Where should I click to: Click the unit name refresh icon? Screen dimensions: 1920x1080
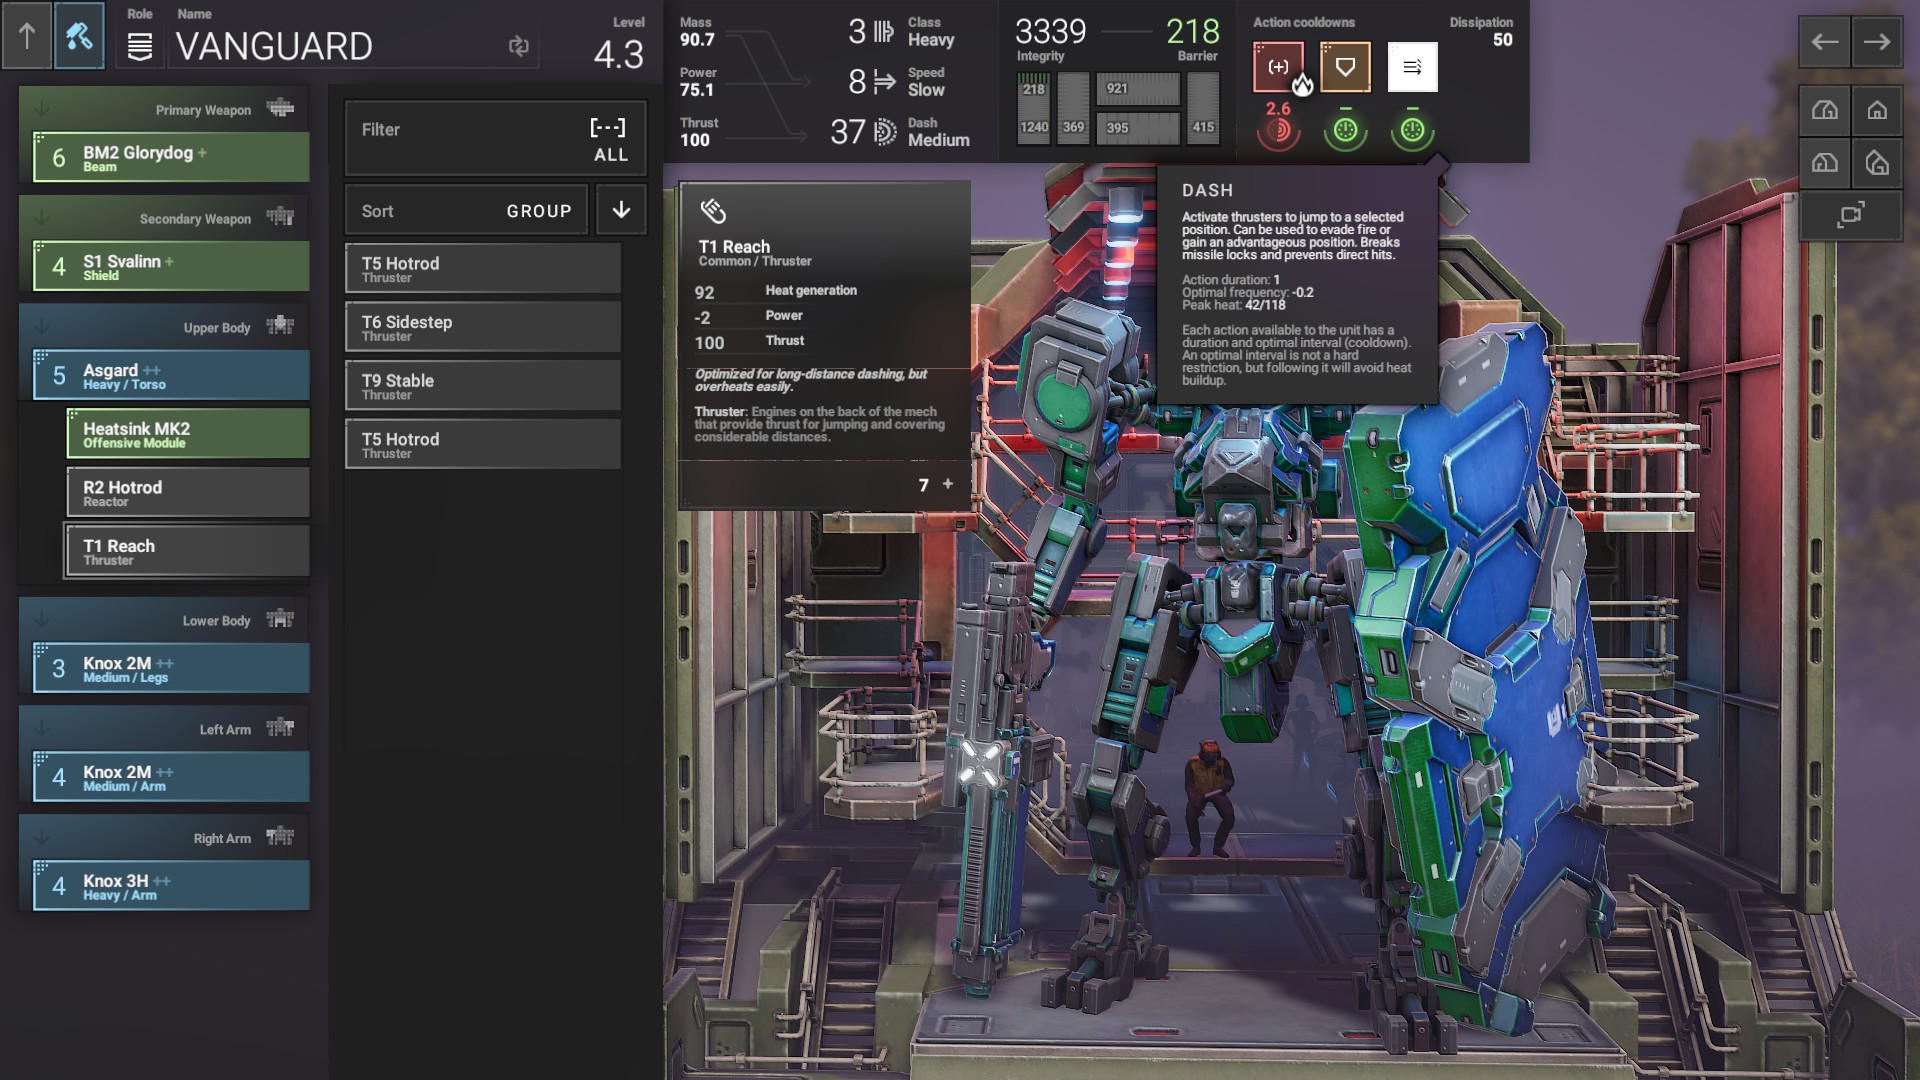(518, 46)
